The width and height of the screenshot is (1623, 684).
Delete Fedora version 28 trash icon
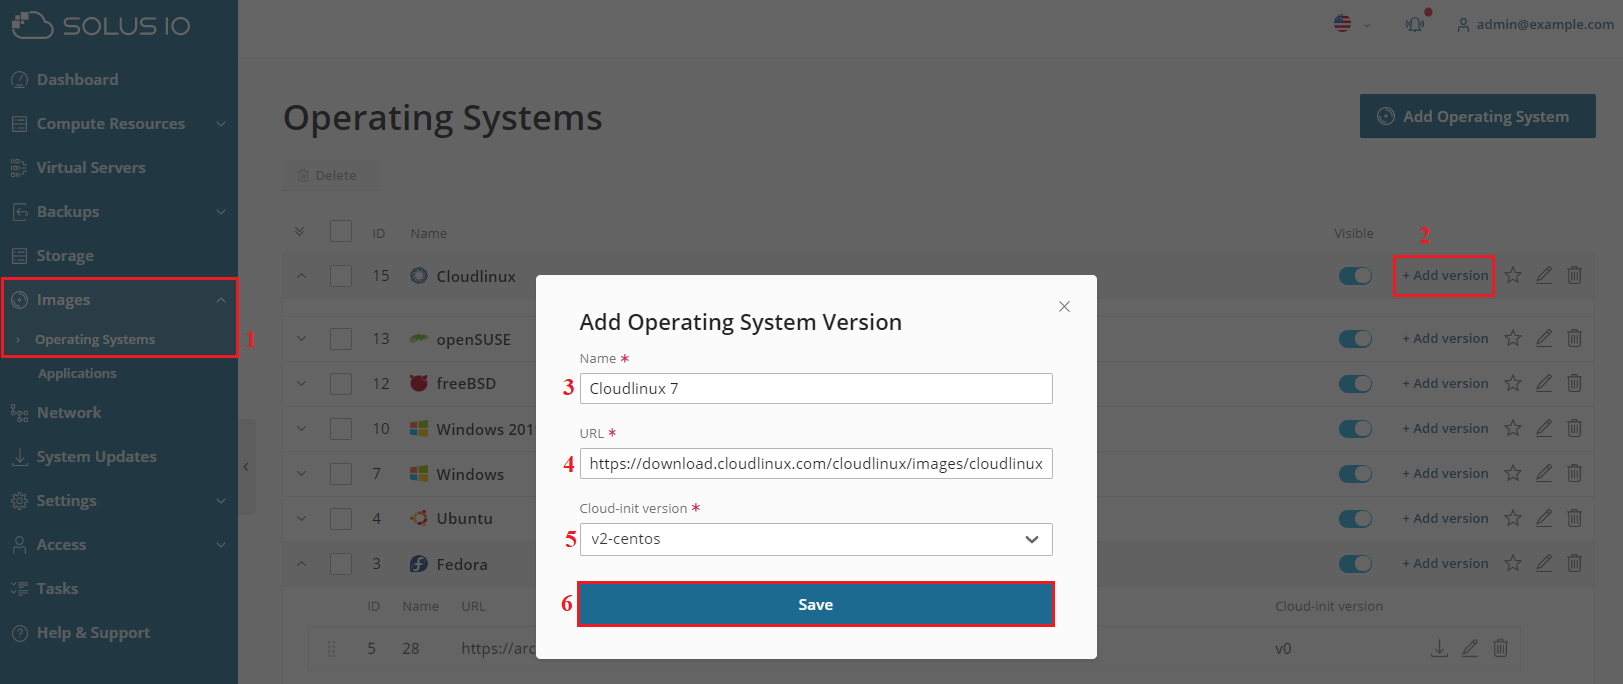click(1500, 648)
